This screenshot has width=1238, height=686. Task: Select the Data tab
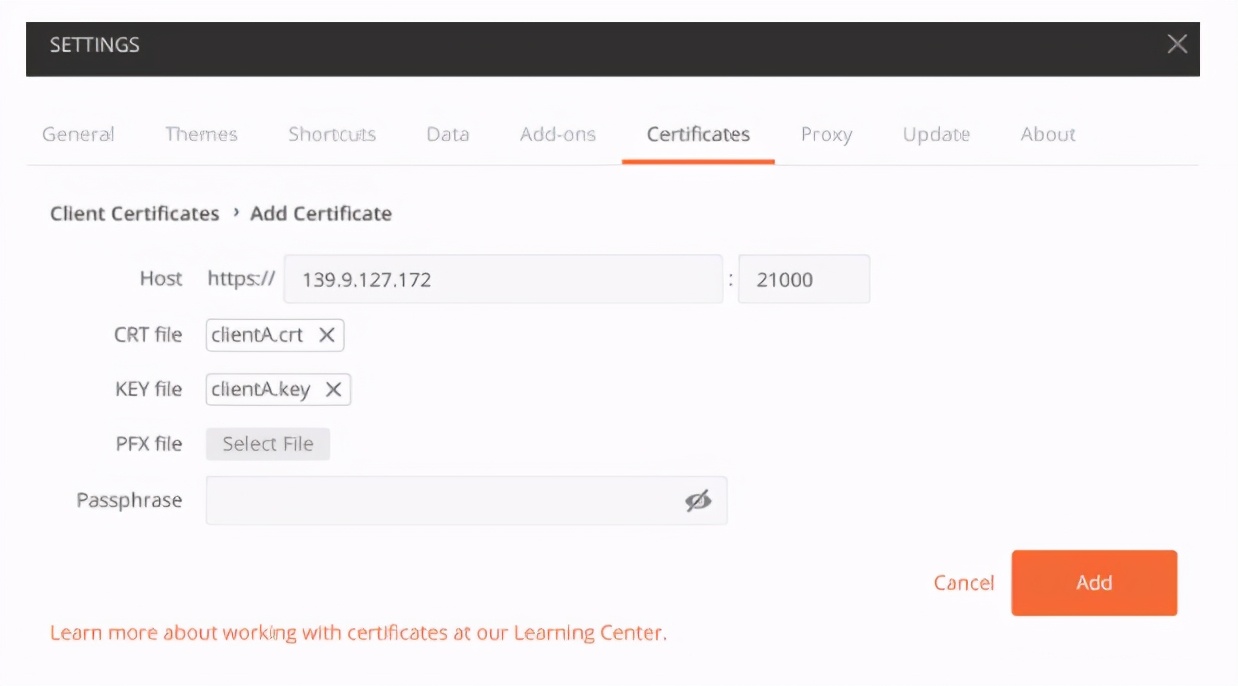point(447,134)
